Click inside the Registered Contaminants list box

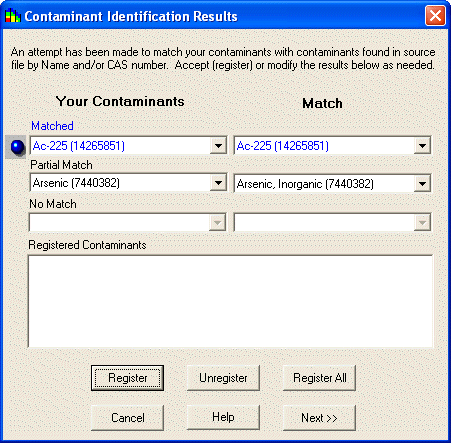coord(230,301)
